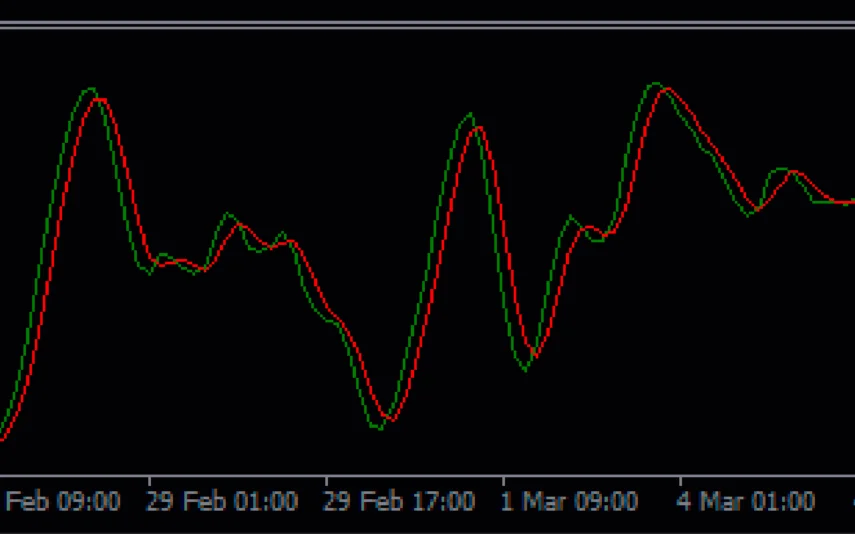This screenshot has width=855, height=534.
Task: Click the green line's lowest trough before 29 Feb 17:00
Action: (x=378, y=429)
